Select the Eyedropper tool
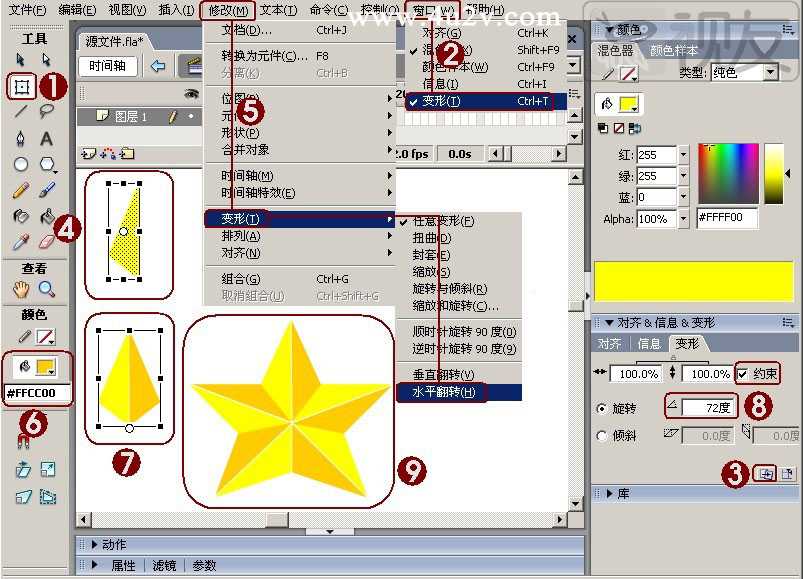Image resolution: width=803 pixels, height=579 pixels. (20, 242)
